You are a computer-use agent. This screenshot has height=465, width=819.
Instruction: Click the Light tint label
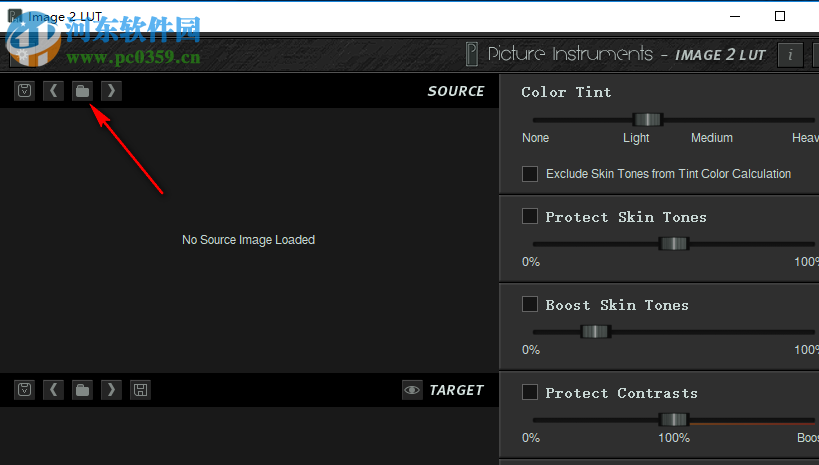coord(636,138)
